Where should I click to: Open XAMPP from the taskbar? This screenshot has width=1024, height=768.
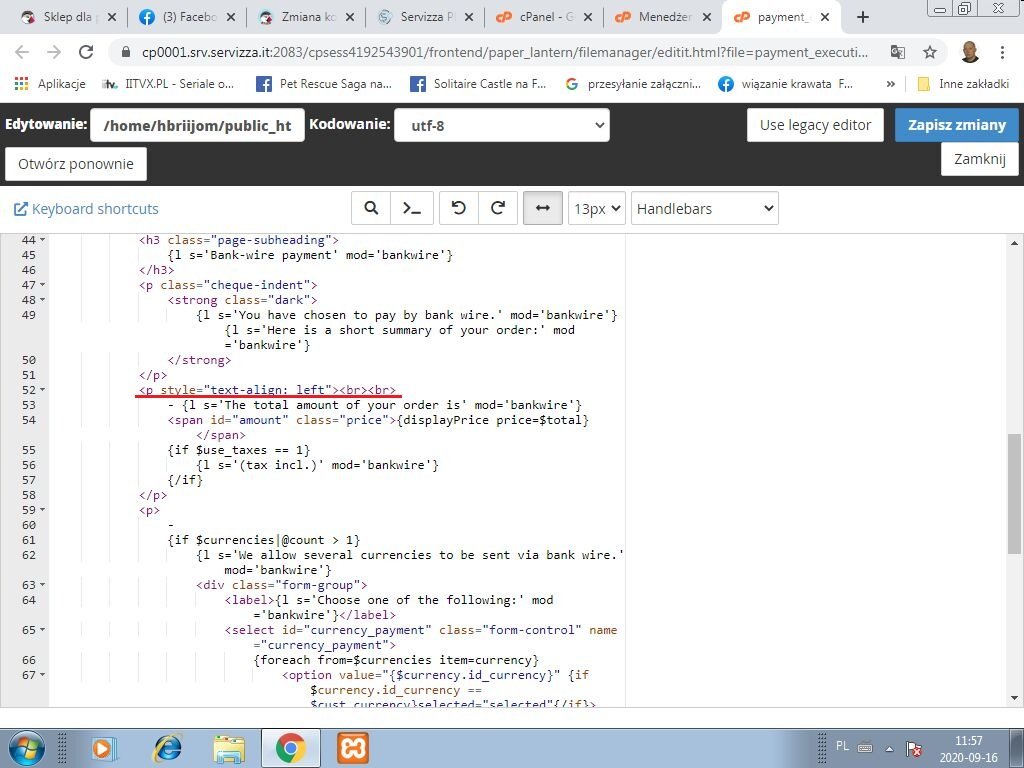pos(353,748)
